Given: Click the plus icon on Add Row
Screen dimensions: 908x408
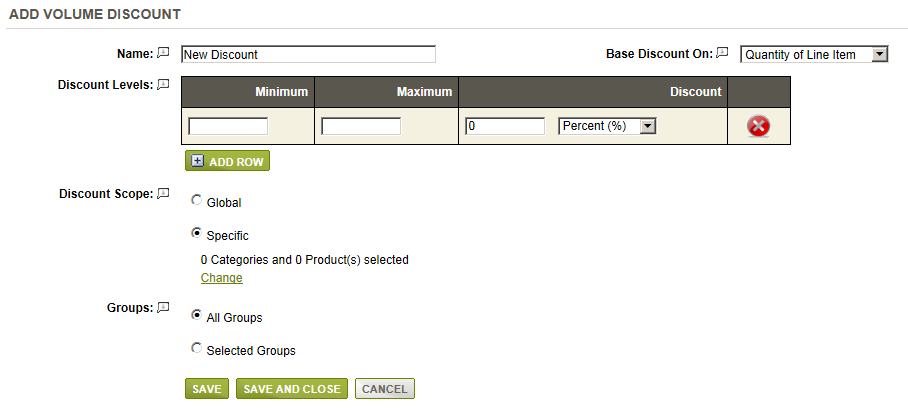Looking at the screenshot, I should [197, 161].
